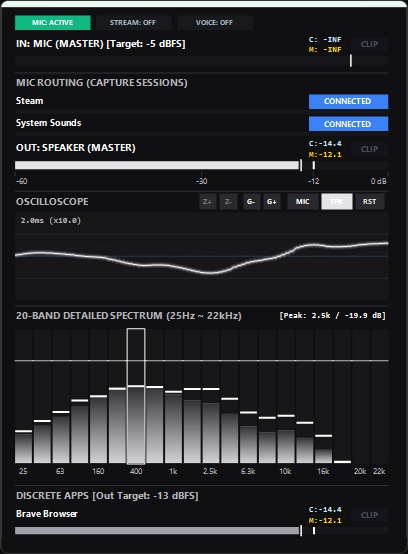This screenshot has width=408, height=554.
Task: Click the DISCRETE APPS out target heading
Action: [x=107, y=496]
